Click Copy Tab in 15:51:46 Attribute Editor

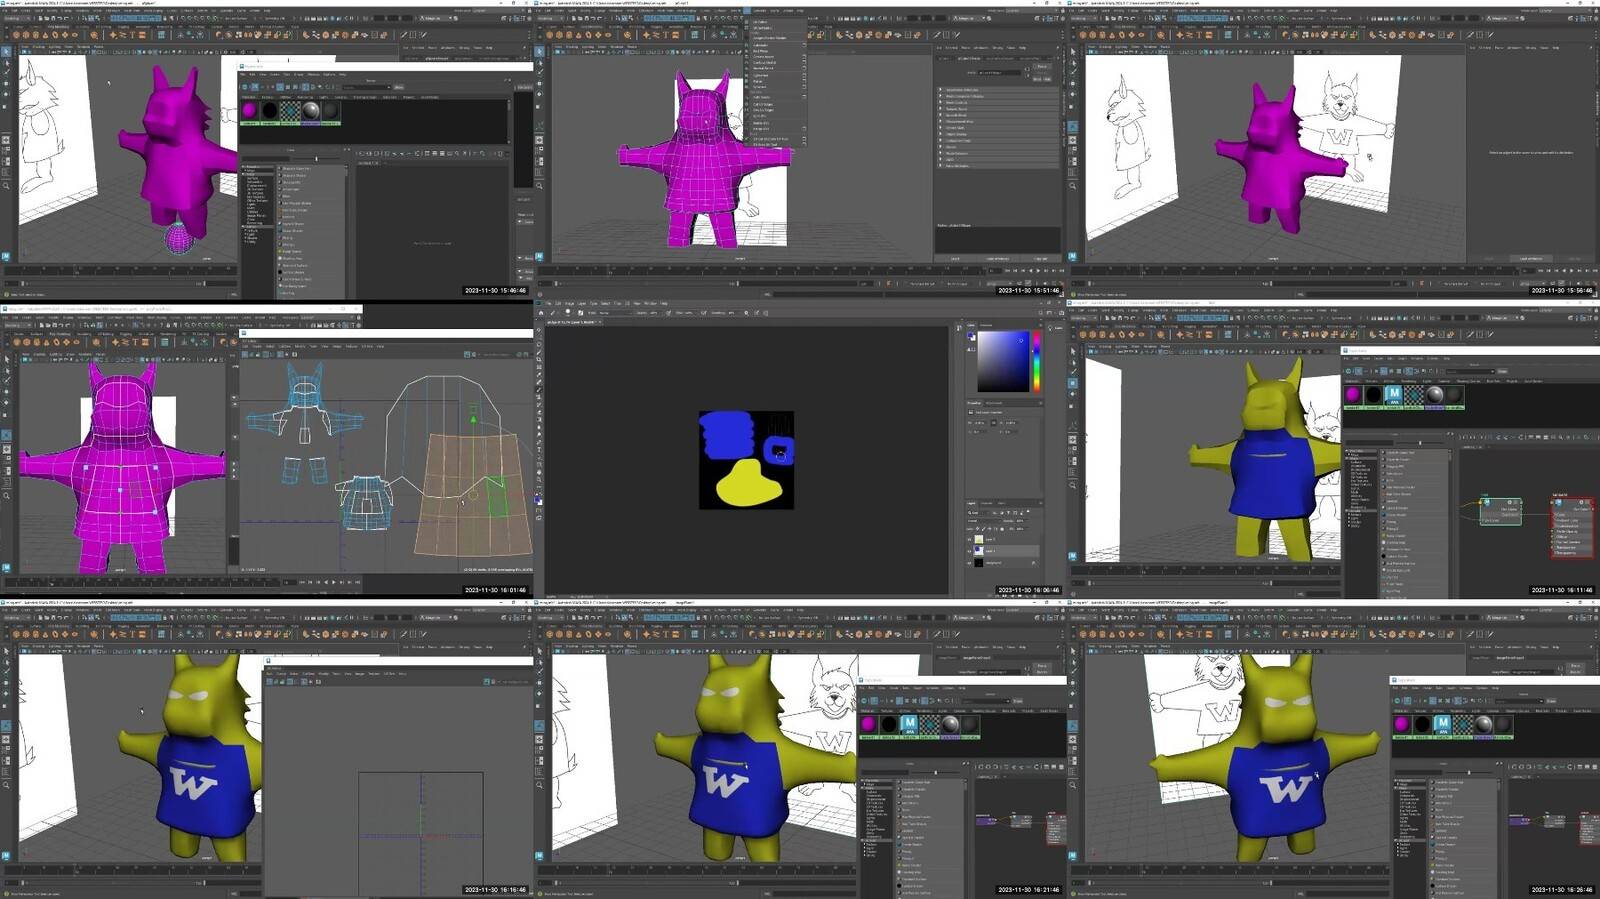coord(1041,259)
